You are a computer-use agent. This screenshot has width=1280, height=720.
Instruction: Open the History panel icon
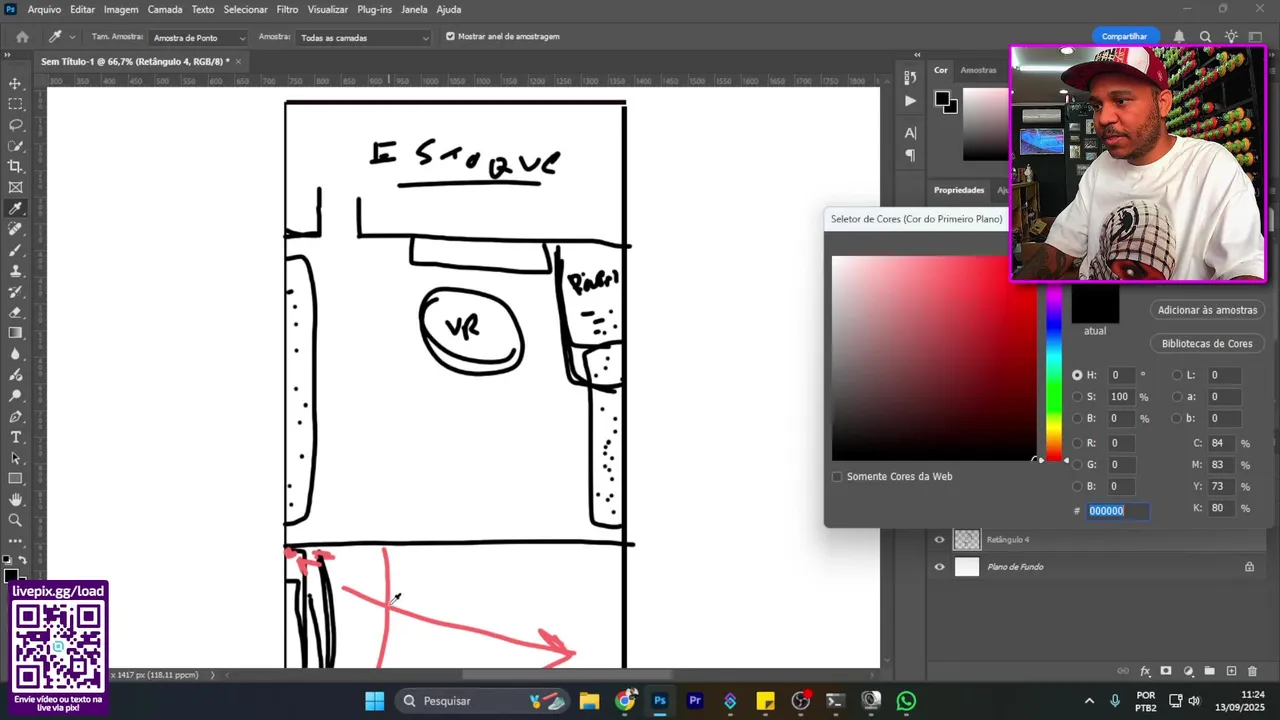(x=910, y=77)
